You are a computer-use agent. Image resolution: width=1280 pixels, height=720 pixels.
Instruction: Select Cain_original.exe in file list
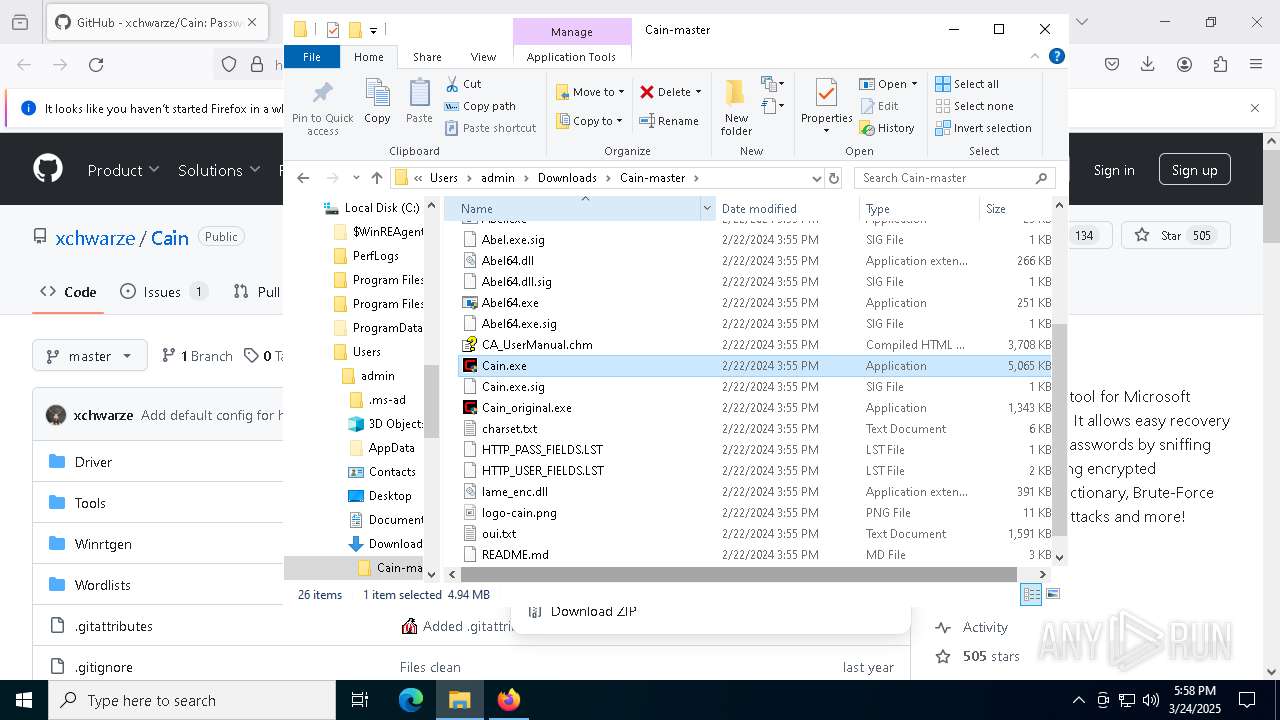(526, 408)
